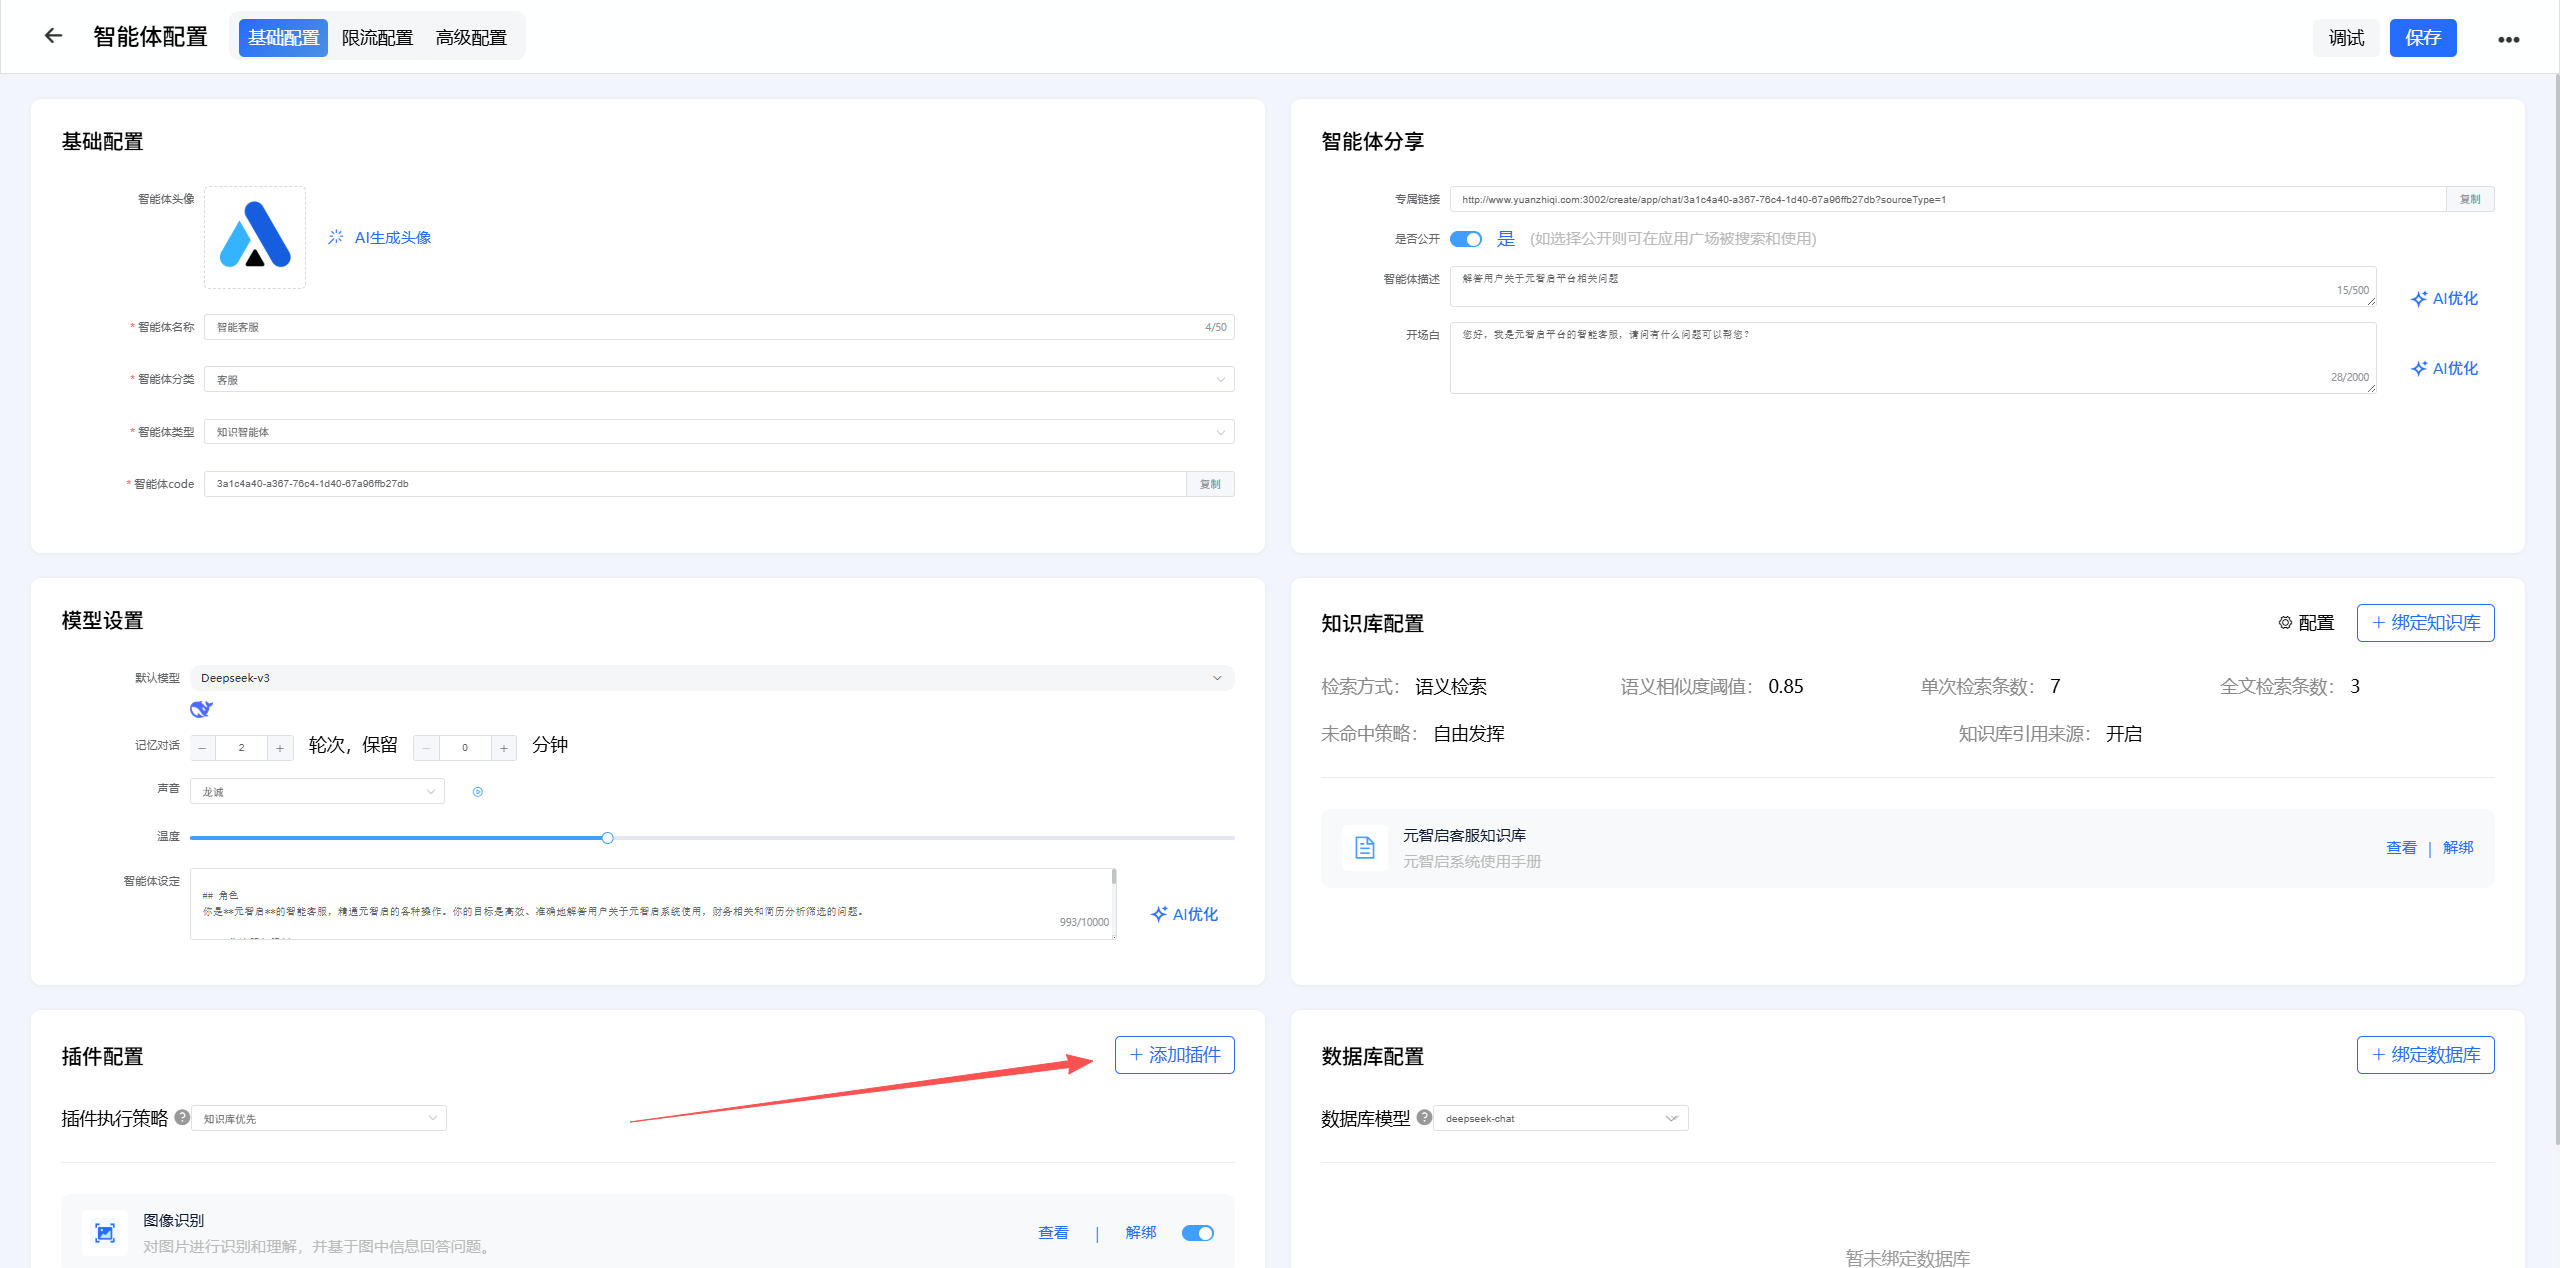Screen dimensions: 2560x1268
Task: Click the 添加插件 button
Action: tap(1174, 1055)
